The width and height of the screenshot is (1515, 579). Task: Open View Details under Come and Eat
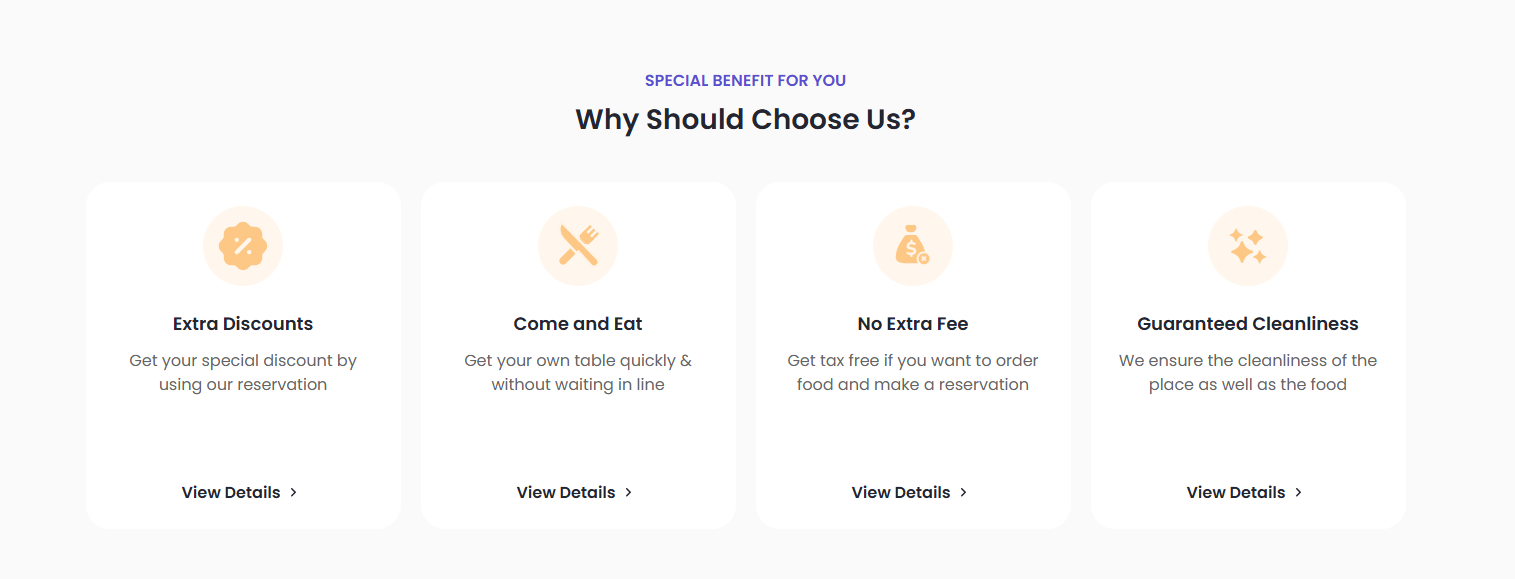pyautogui.click(x=575, y=492)
